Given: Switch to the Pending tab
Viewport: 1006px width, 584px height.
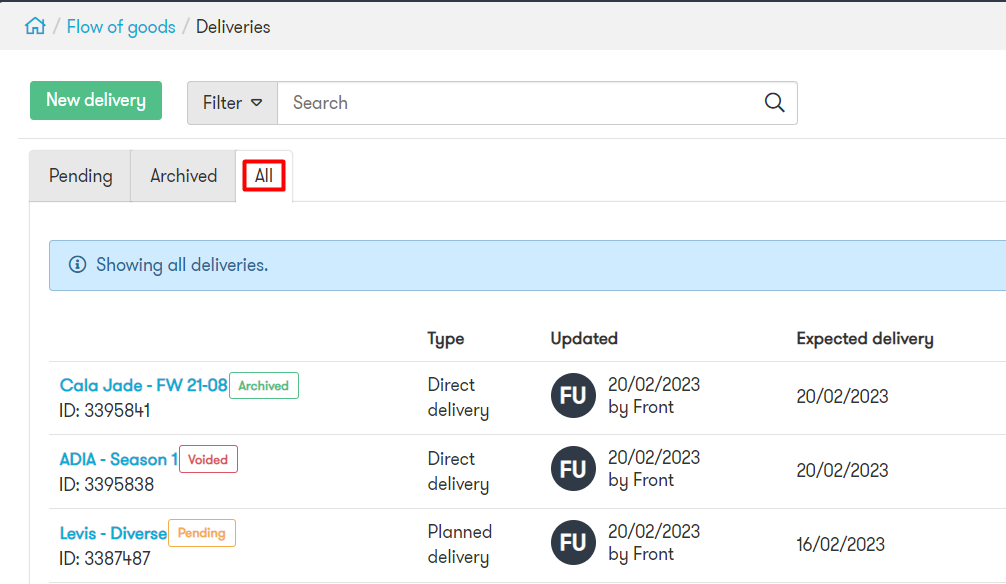Looking at the screenshot, I should pos(80,176).
